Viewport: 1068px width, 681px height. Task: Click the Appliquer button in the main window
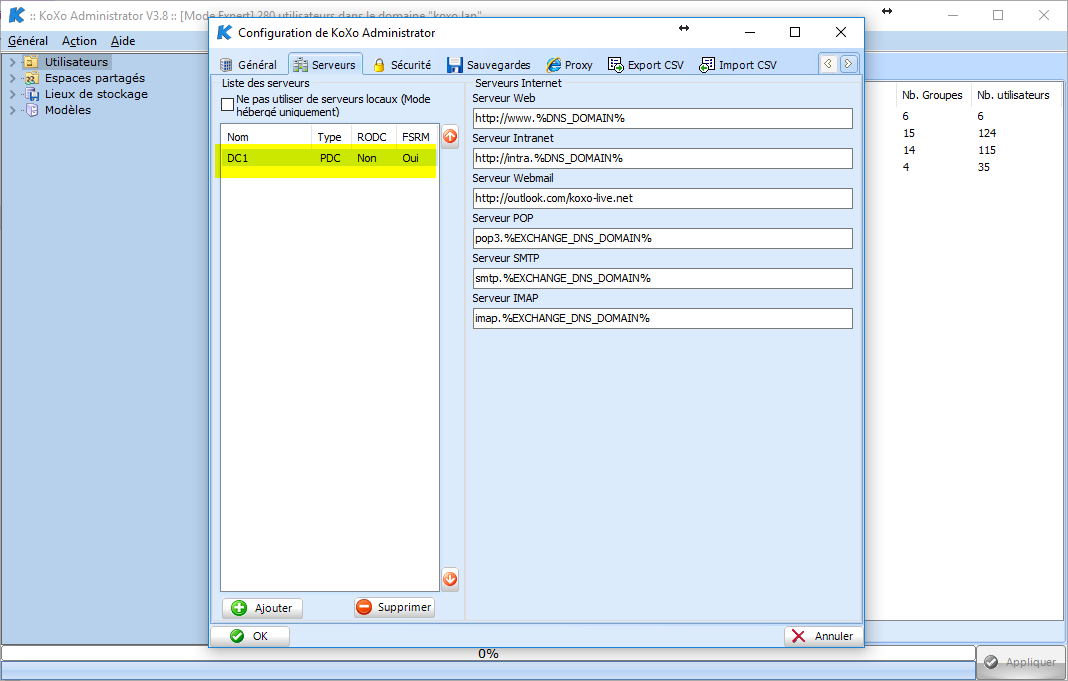click(x=1022, y=662)
